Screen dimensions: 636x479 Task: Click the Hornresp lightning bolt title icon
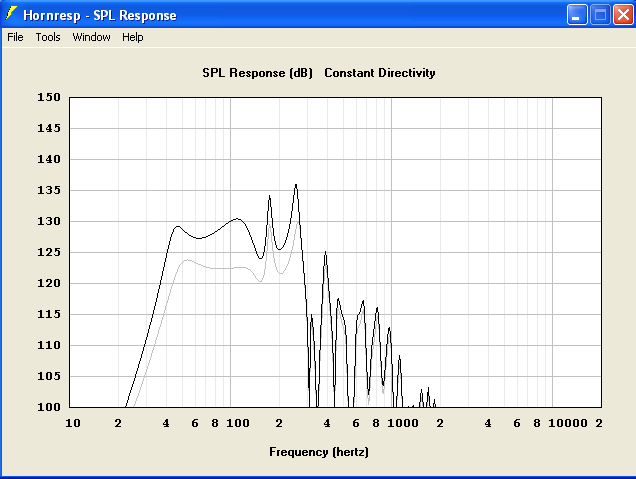point(11,14)
